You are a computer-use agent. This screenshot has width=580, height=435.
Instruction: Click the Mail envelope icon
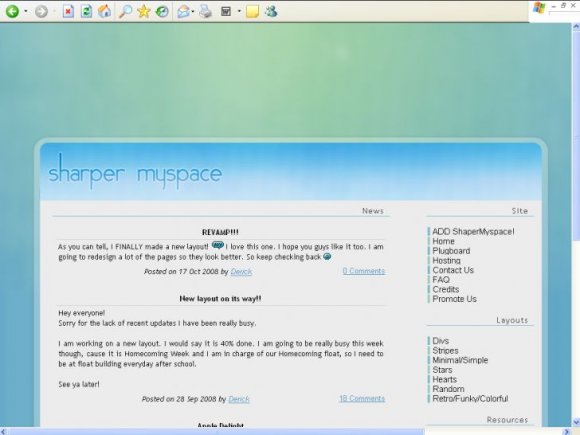tap(183, 11)
